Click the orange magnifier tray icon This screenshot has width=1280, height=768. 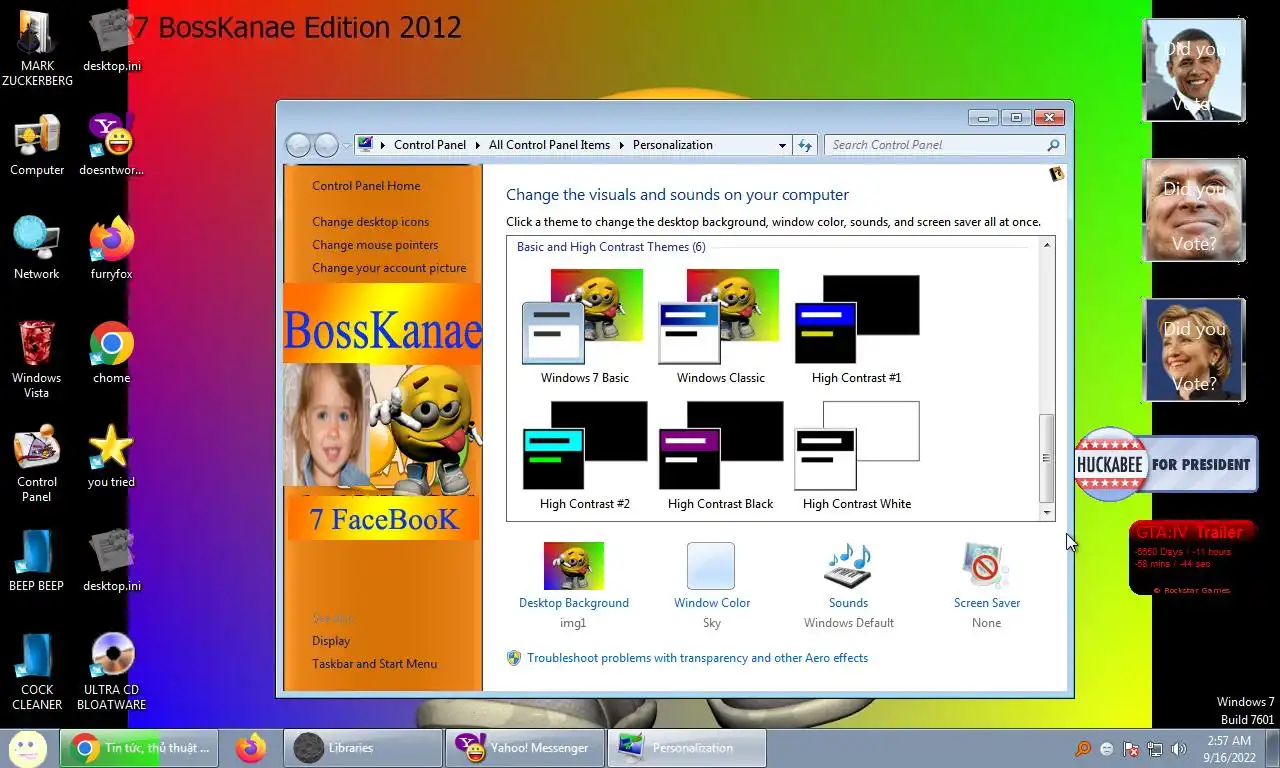point(1083,748)
